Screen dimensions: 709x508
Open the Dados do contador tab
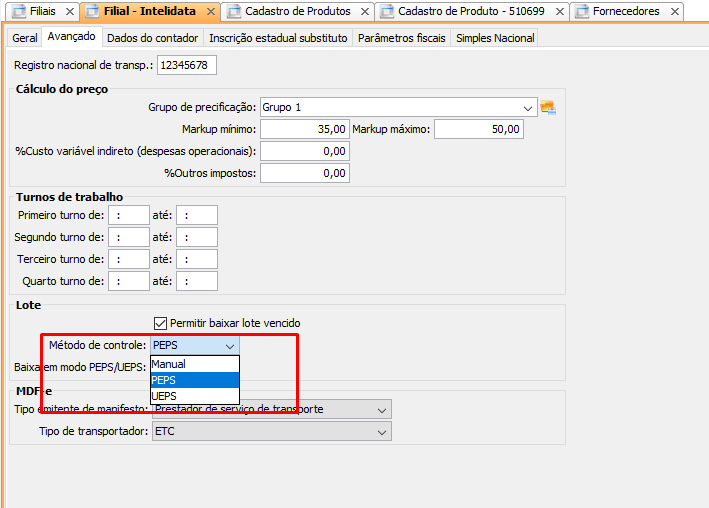(152, 38)
